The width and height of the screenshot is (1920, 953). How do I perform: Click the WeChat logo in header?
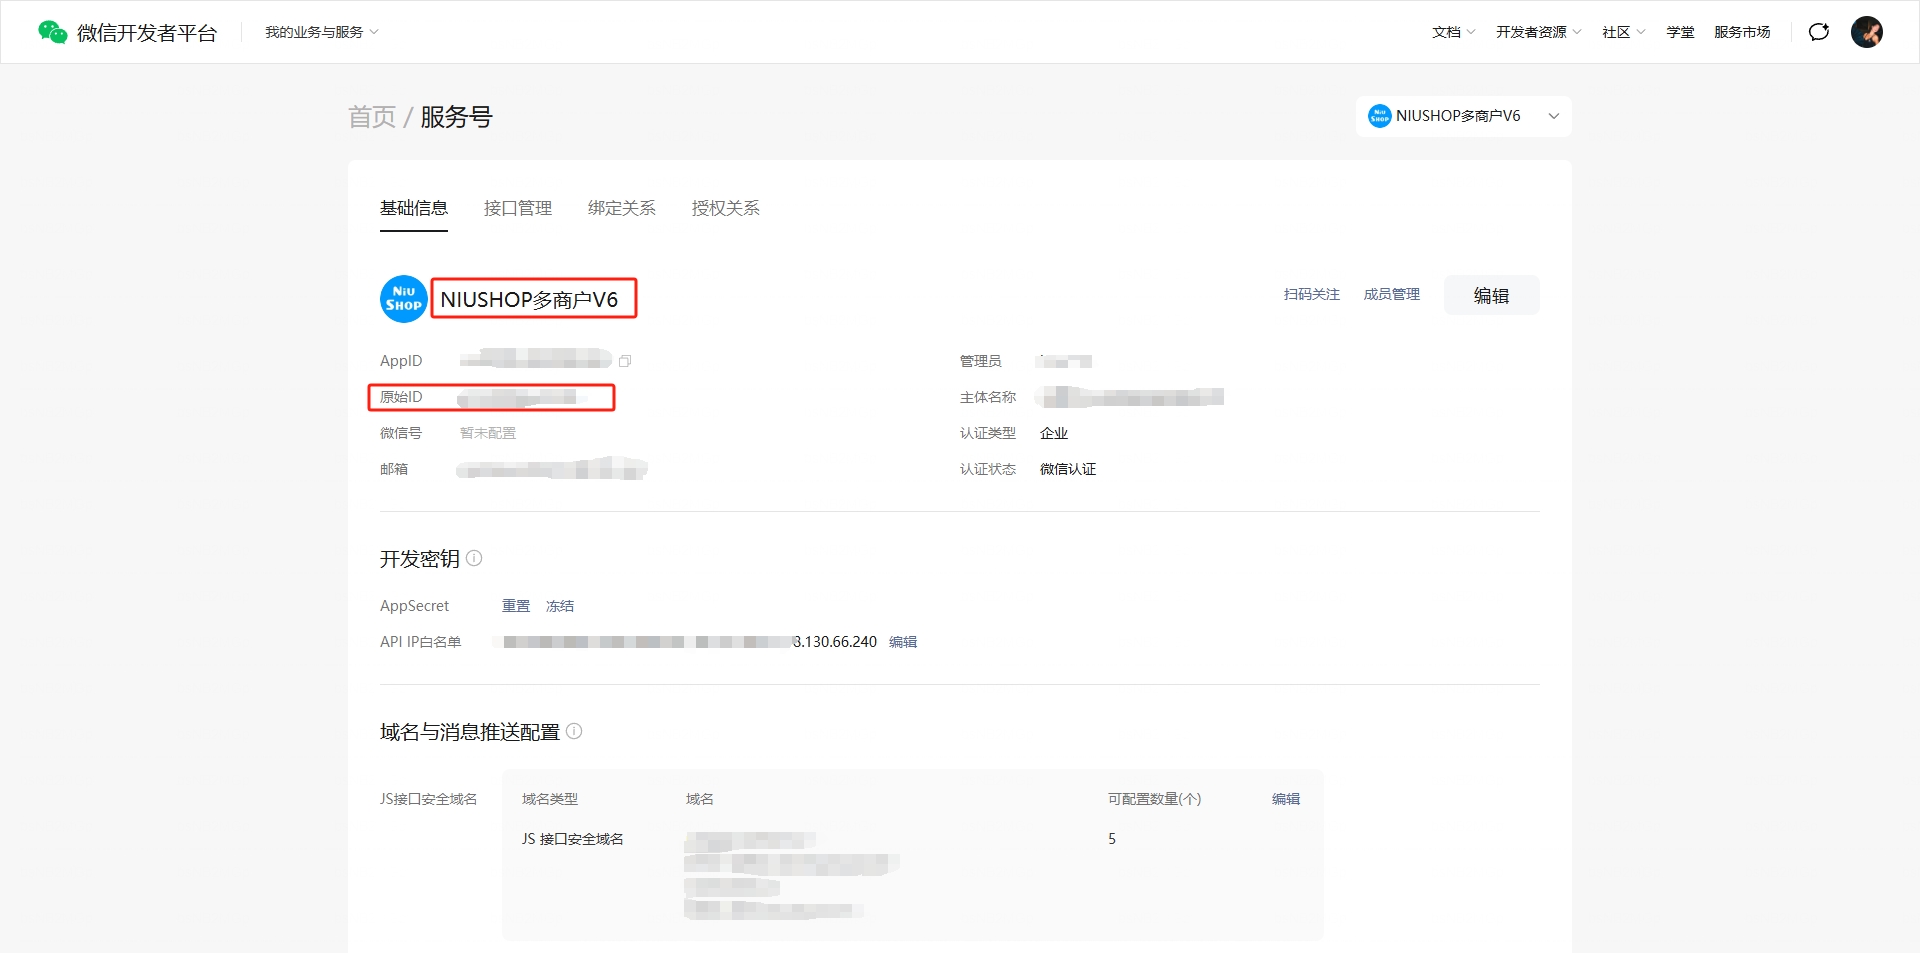[x=52, y=32]
